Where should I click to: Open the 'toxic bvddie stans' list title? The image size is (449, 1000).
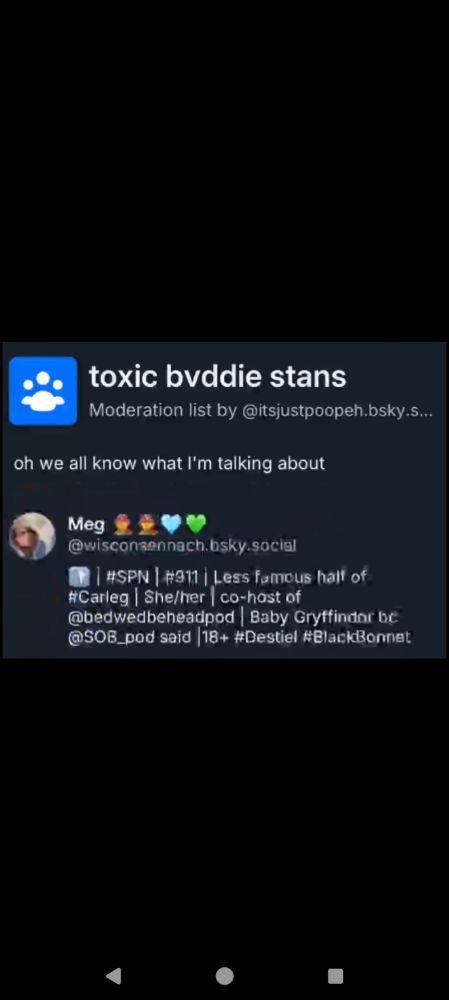[x=217, y=376]
